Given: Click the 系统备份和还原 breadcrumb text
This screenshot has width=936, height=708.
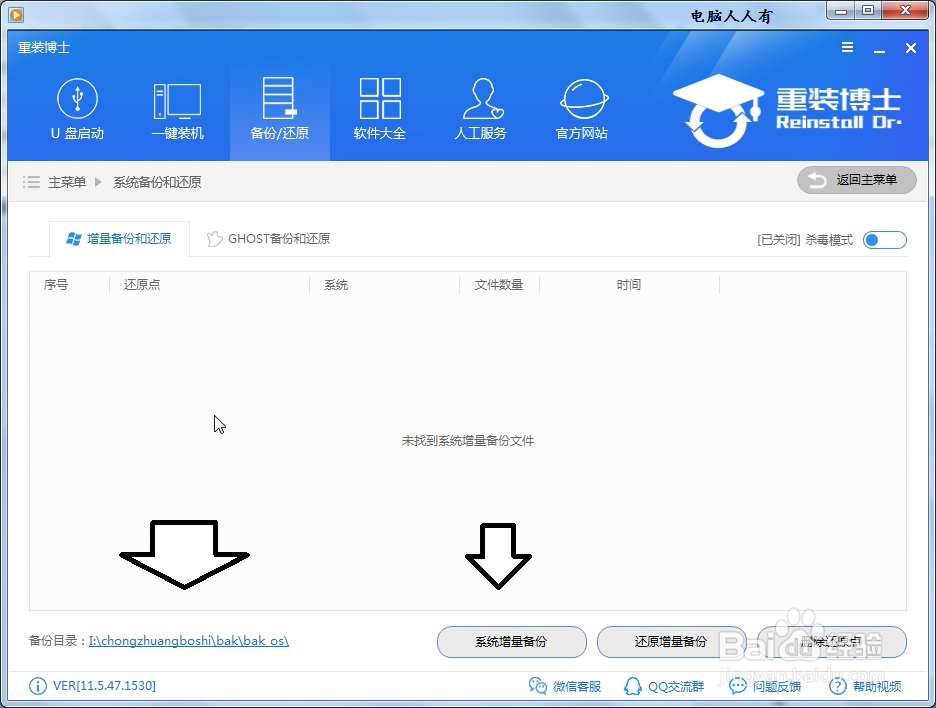Looking at the screenshot, I should pyautogui.click(x=157, y=182).
